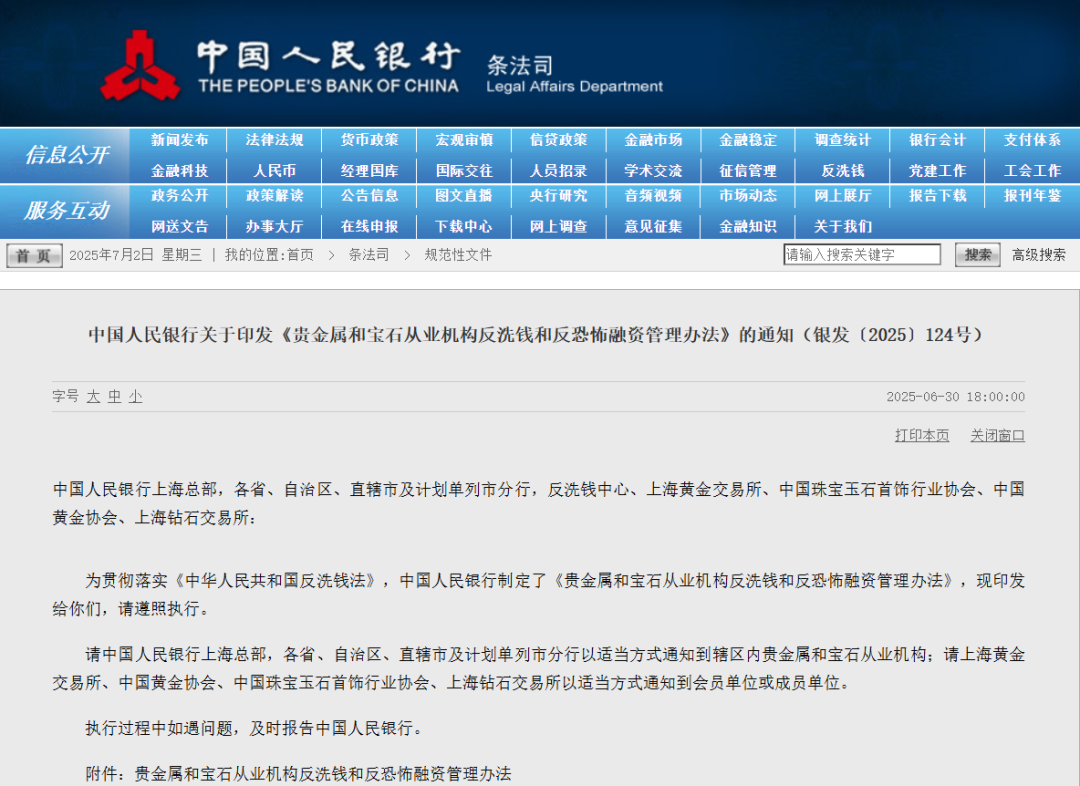
Task: Select 意见征集 navigation item
Action: 653,226
